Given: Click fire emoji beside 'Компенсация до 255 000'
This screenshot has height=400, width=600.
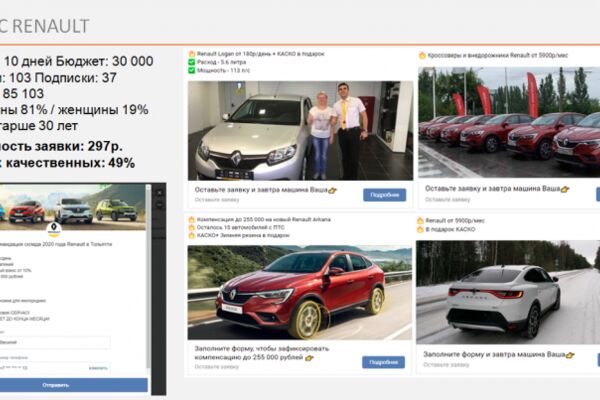Looking at the screenshot, I should pos(192,220).
